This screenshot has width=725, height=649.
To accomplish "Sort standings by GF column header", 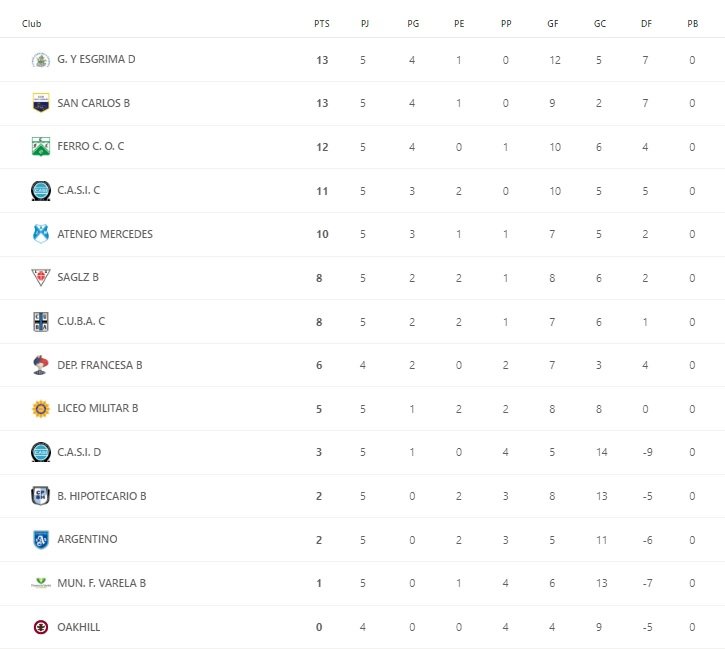I will (553, 23).
